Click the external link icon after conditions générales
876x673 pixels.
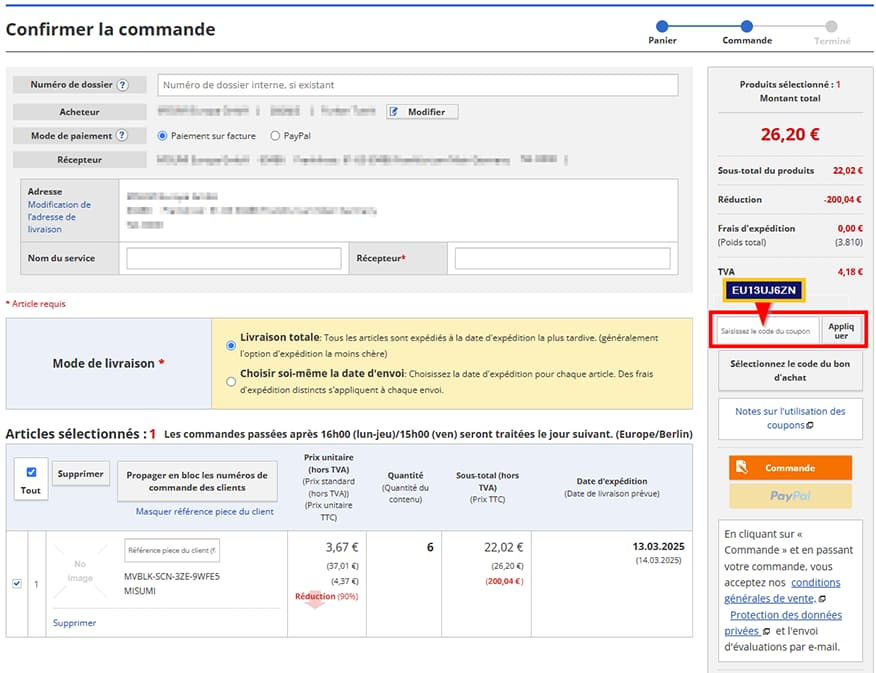coord(822,599)
